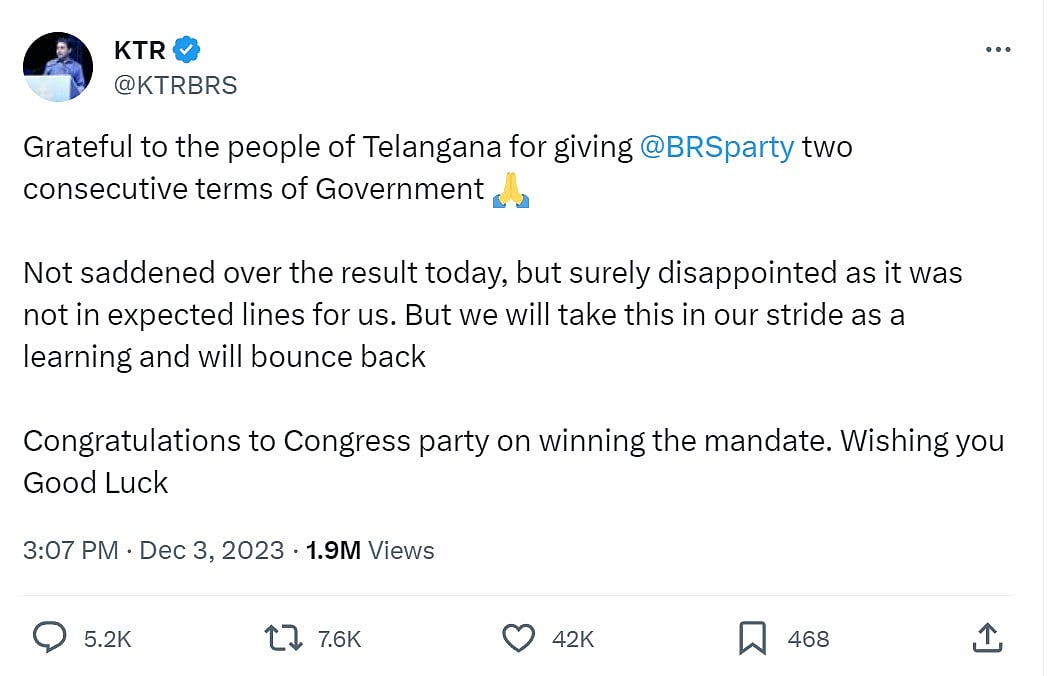Follow the @BRSparty mention link
1048x676 pixels.
click(716, 147)
